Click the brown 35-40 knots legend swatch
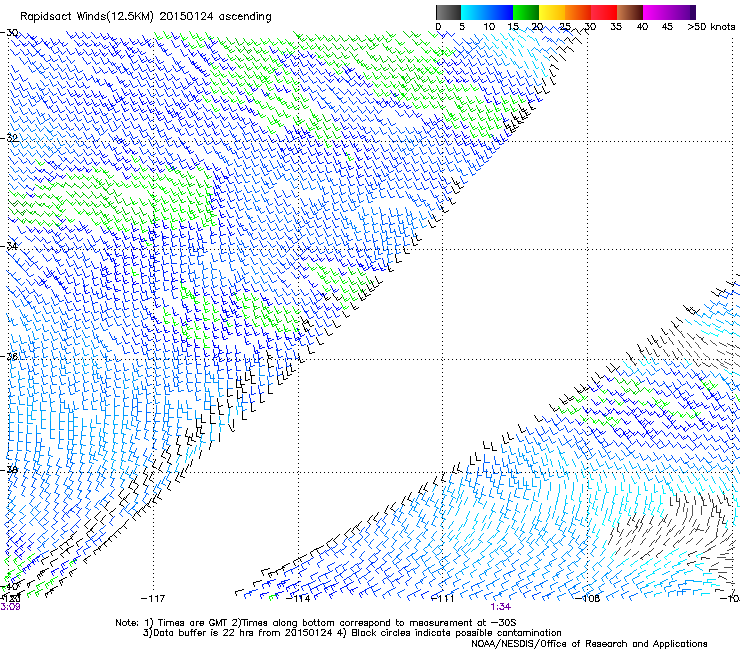Viewport: 740px width, 650px height. pyautogui.click(x=630, y=12)
